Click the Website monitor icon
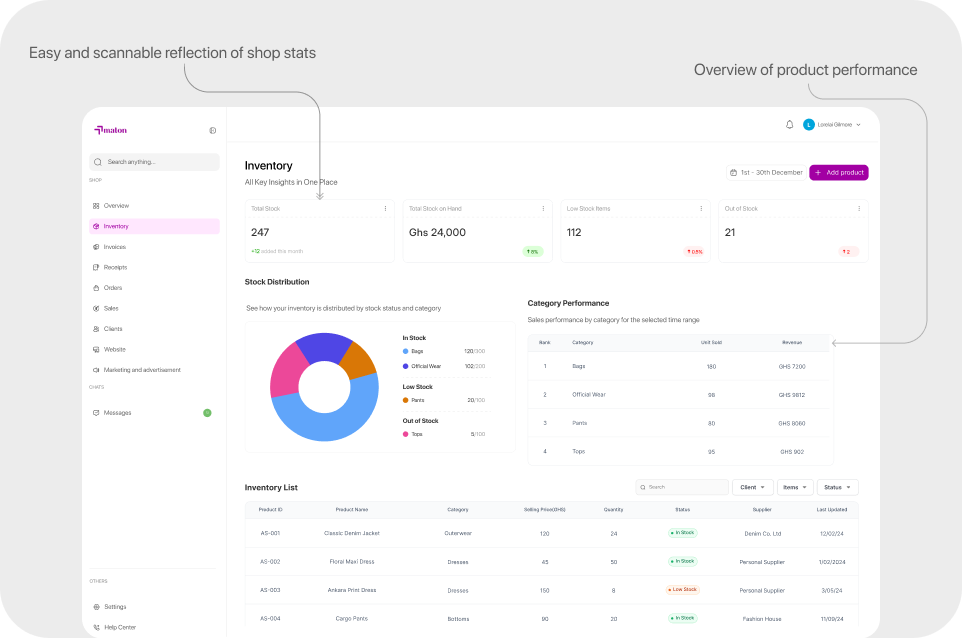Screen dimensions: 962x638 (96, 350)
